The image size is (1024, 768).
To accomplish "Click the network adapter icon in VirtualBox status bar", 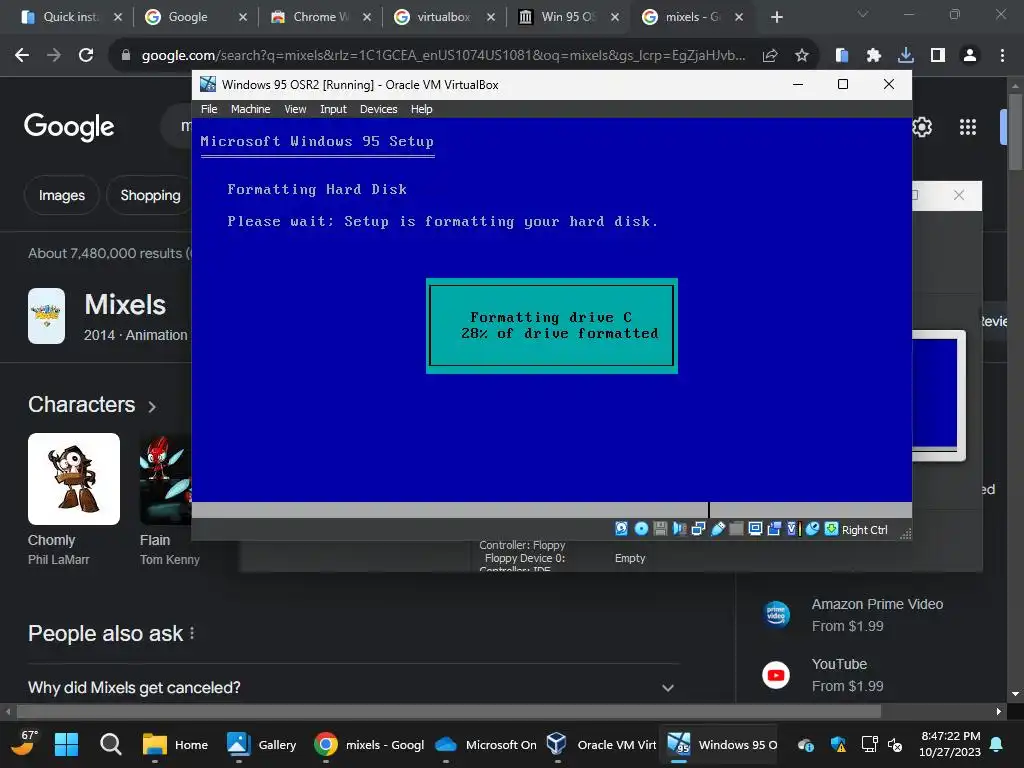I will pos(698,529).
